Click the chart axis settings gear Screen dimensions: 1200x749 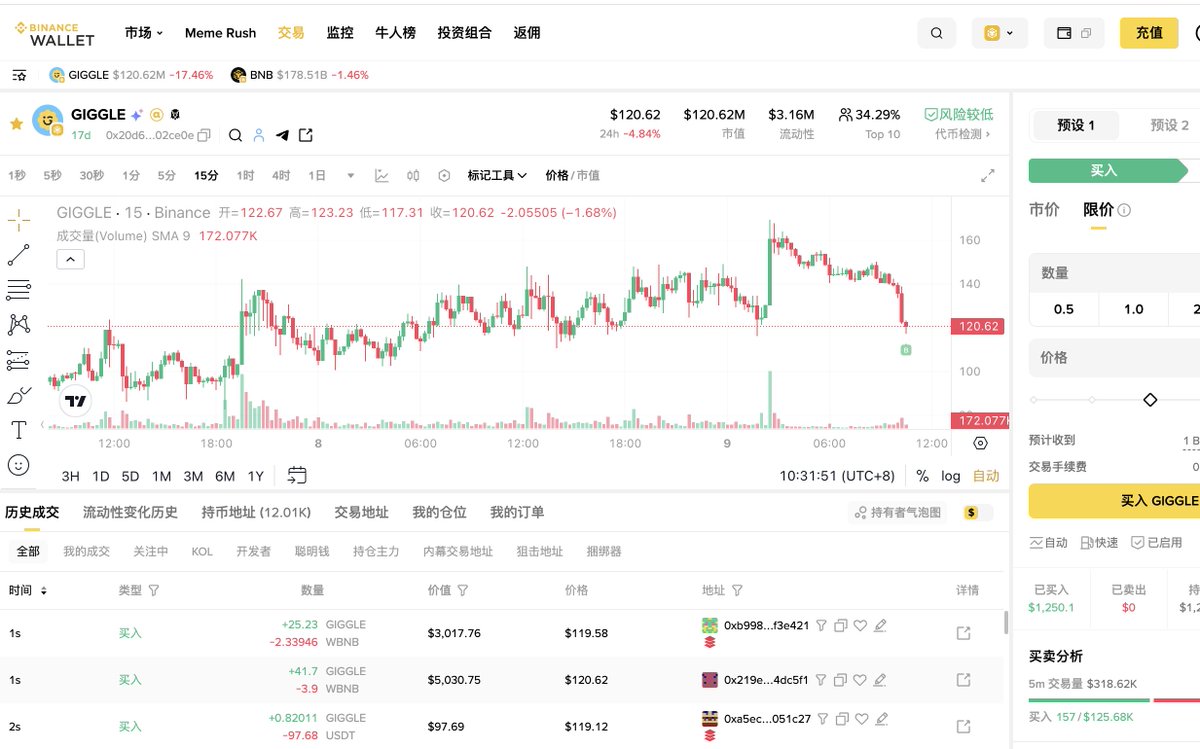point(980,443)
